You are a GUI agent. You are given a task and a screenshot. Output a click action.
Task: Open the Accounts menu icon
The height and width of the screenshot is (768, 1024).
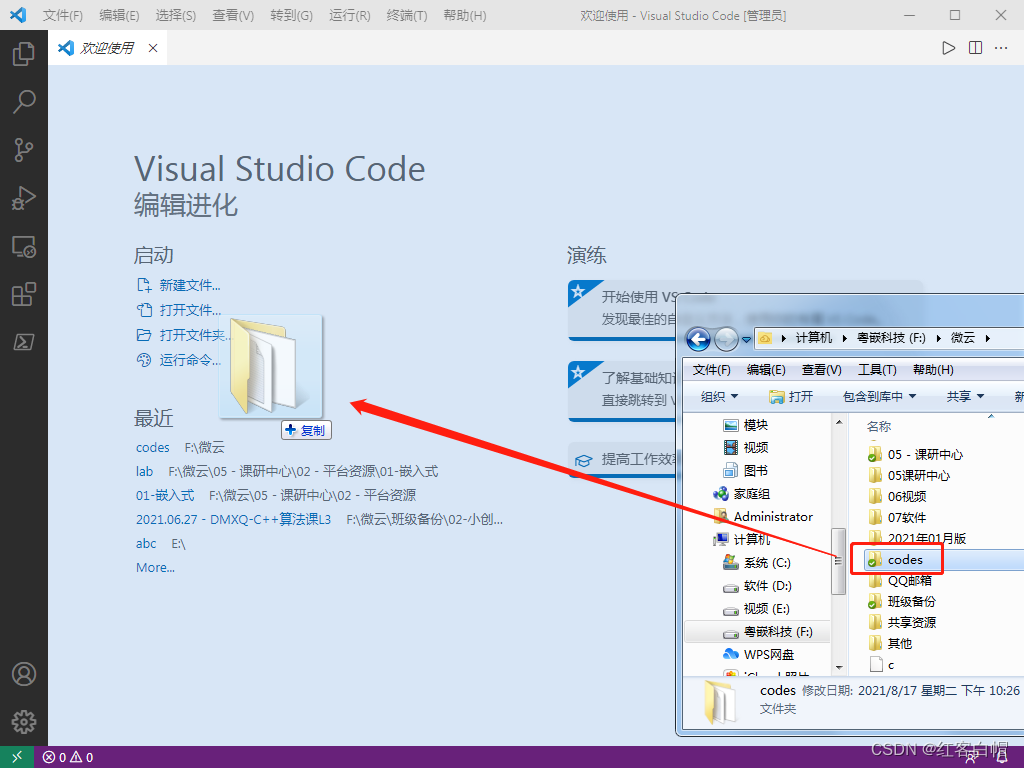point(24,674)
